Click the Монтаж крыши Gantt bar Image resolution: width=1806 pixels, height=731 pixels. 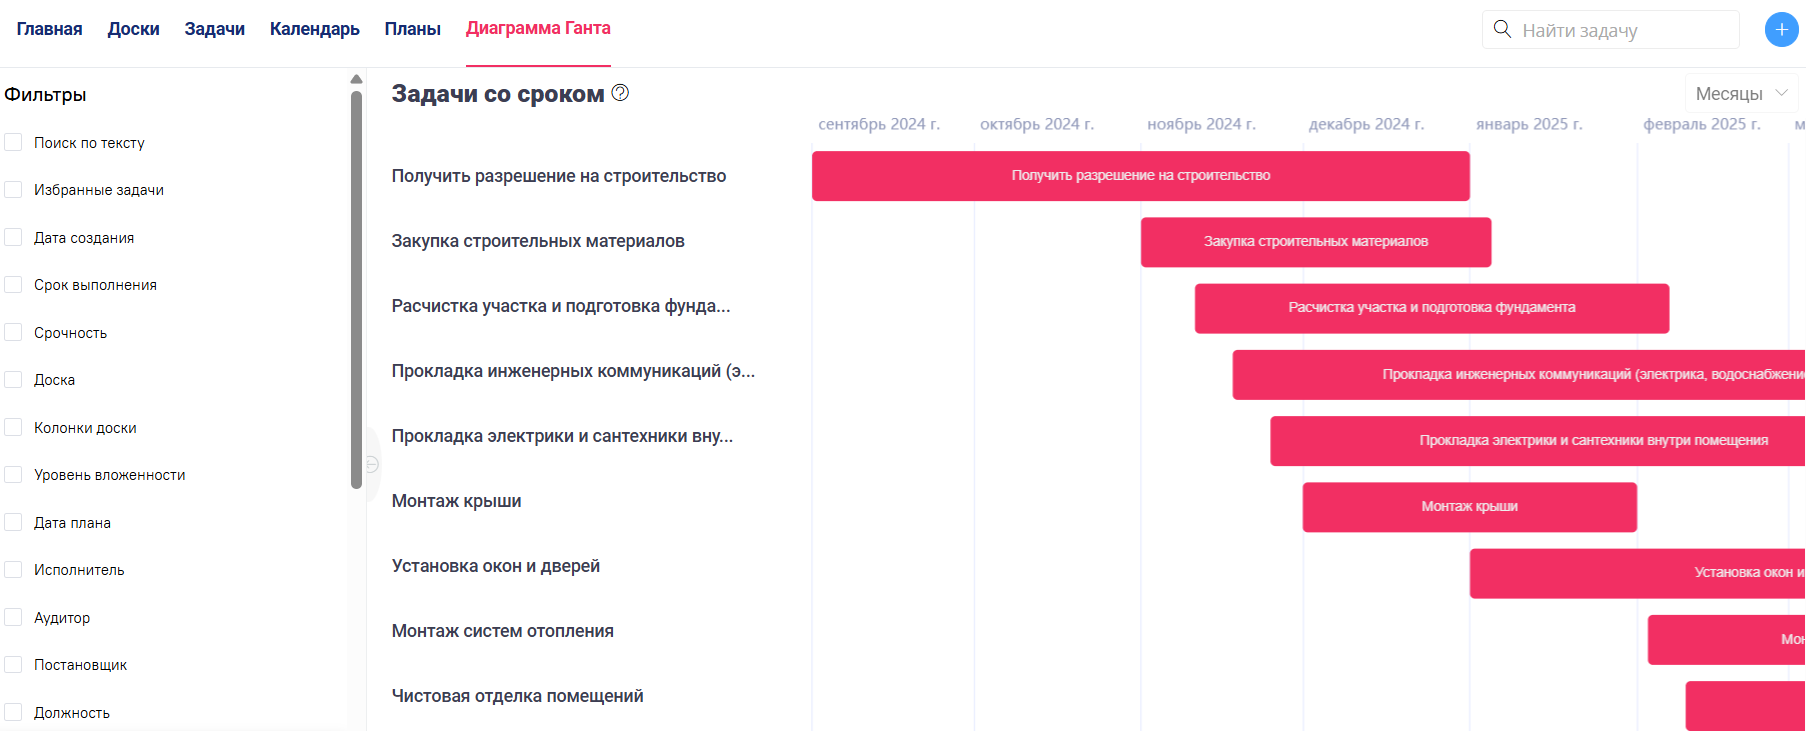click(1468, 507)
